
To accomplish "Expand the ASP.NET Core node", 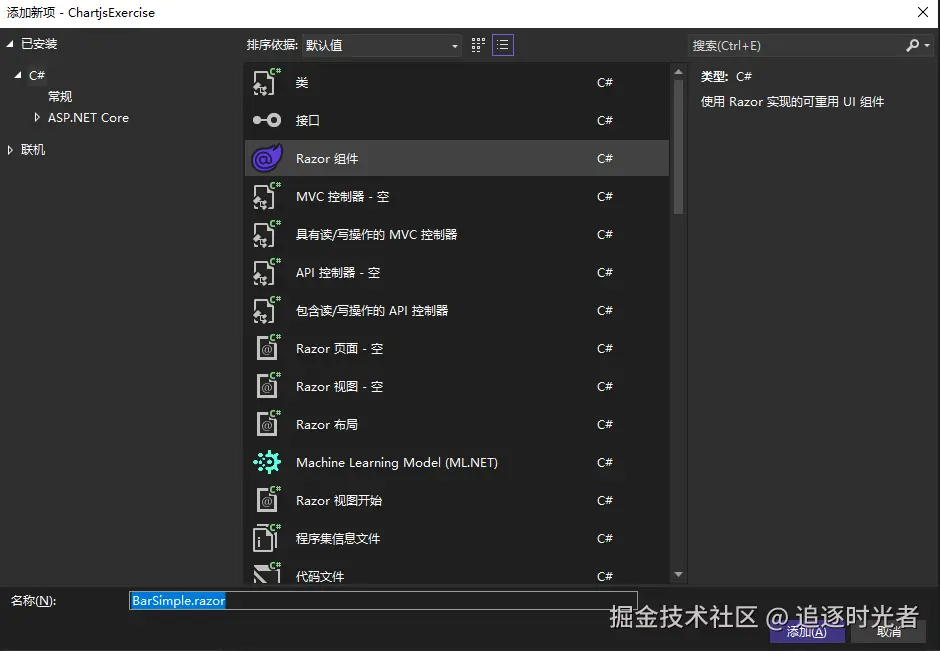I will [x=37, y=117].
